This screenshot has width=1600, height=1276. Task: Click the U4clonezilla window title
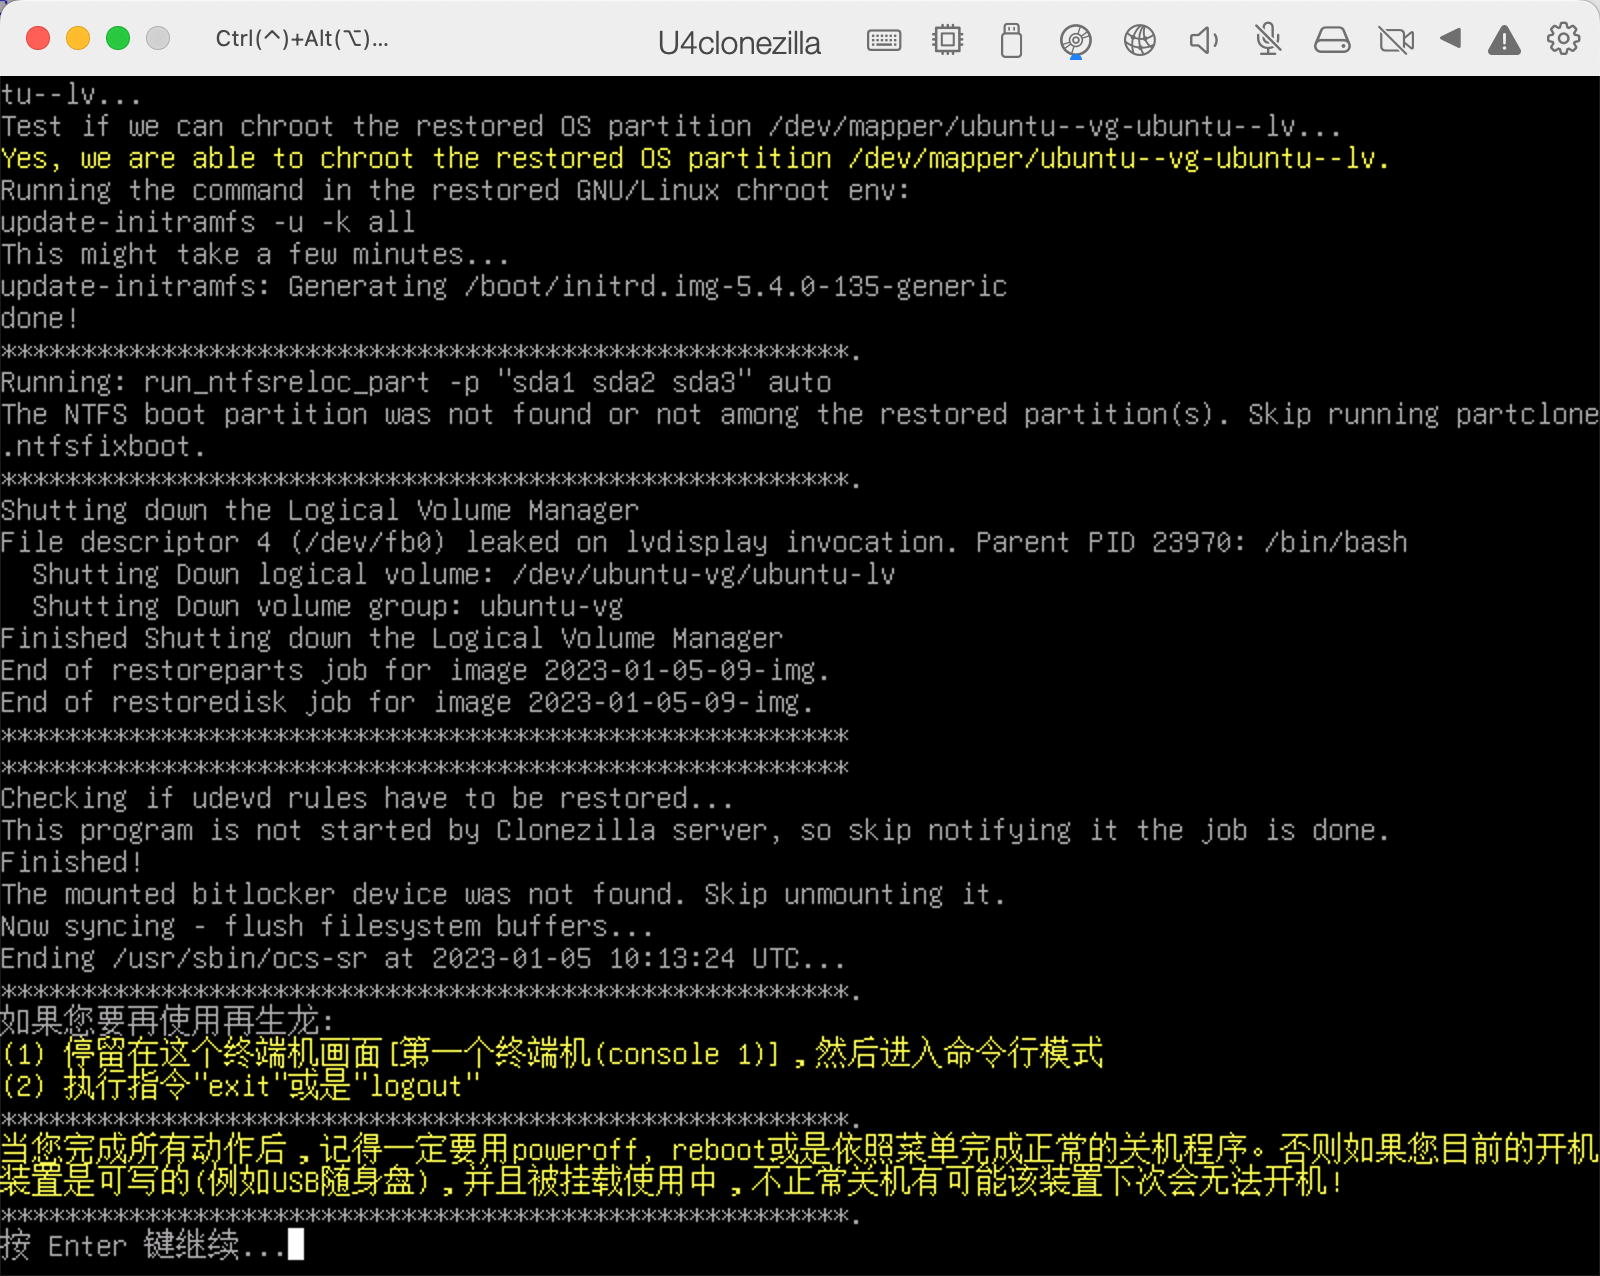point(739,43)
